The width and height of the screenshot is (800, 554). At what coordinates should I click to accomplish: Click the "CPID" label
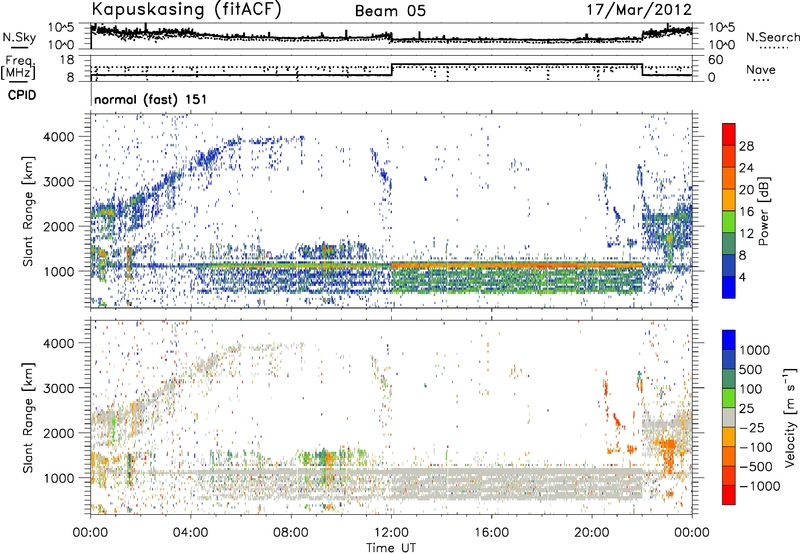click(x=22, y=95)
